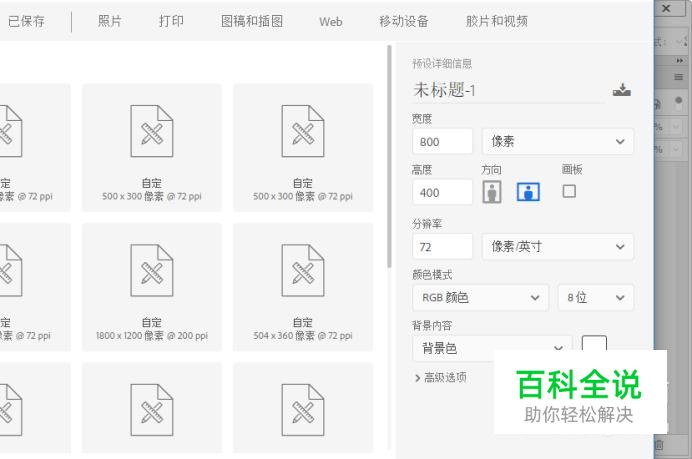This screenshot has width=692, height=459.
Task: Open the 背景内容 dropdown 背景色
Action: pyautogui.click(x=492, y=349)
